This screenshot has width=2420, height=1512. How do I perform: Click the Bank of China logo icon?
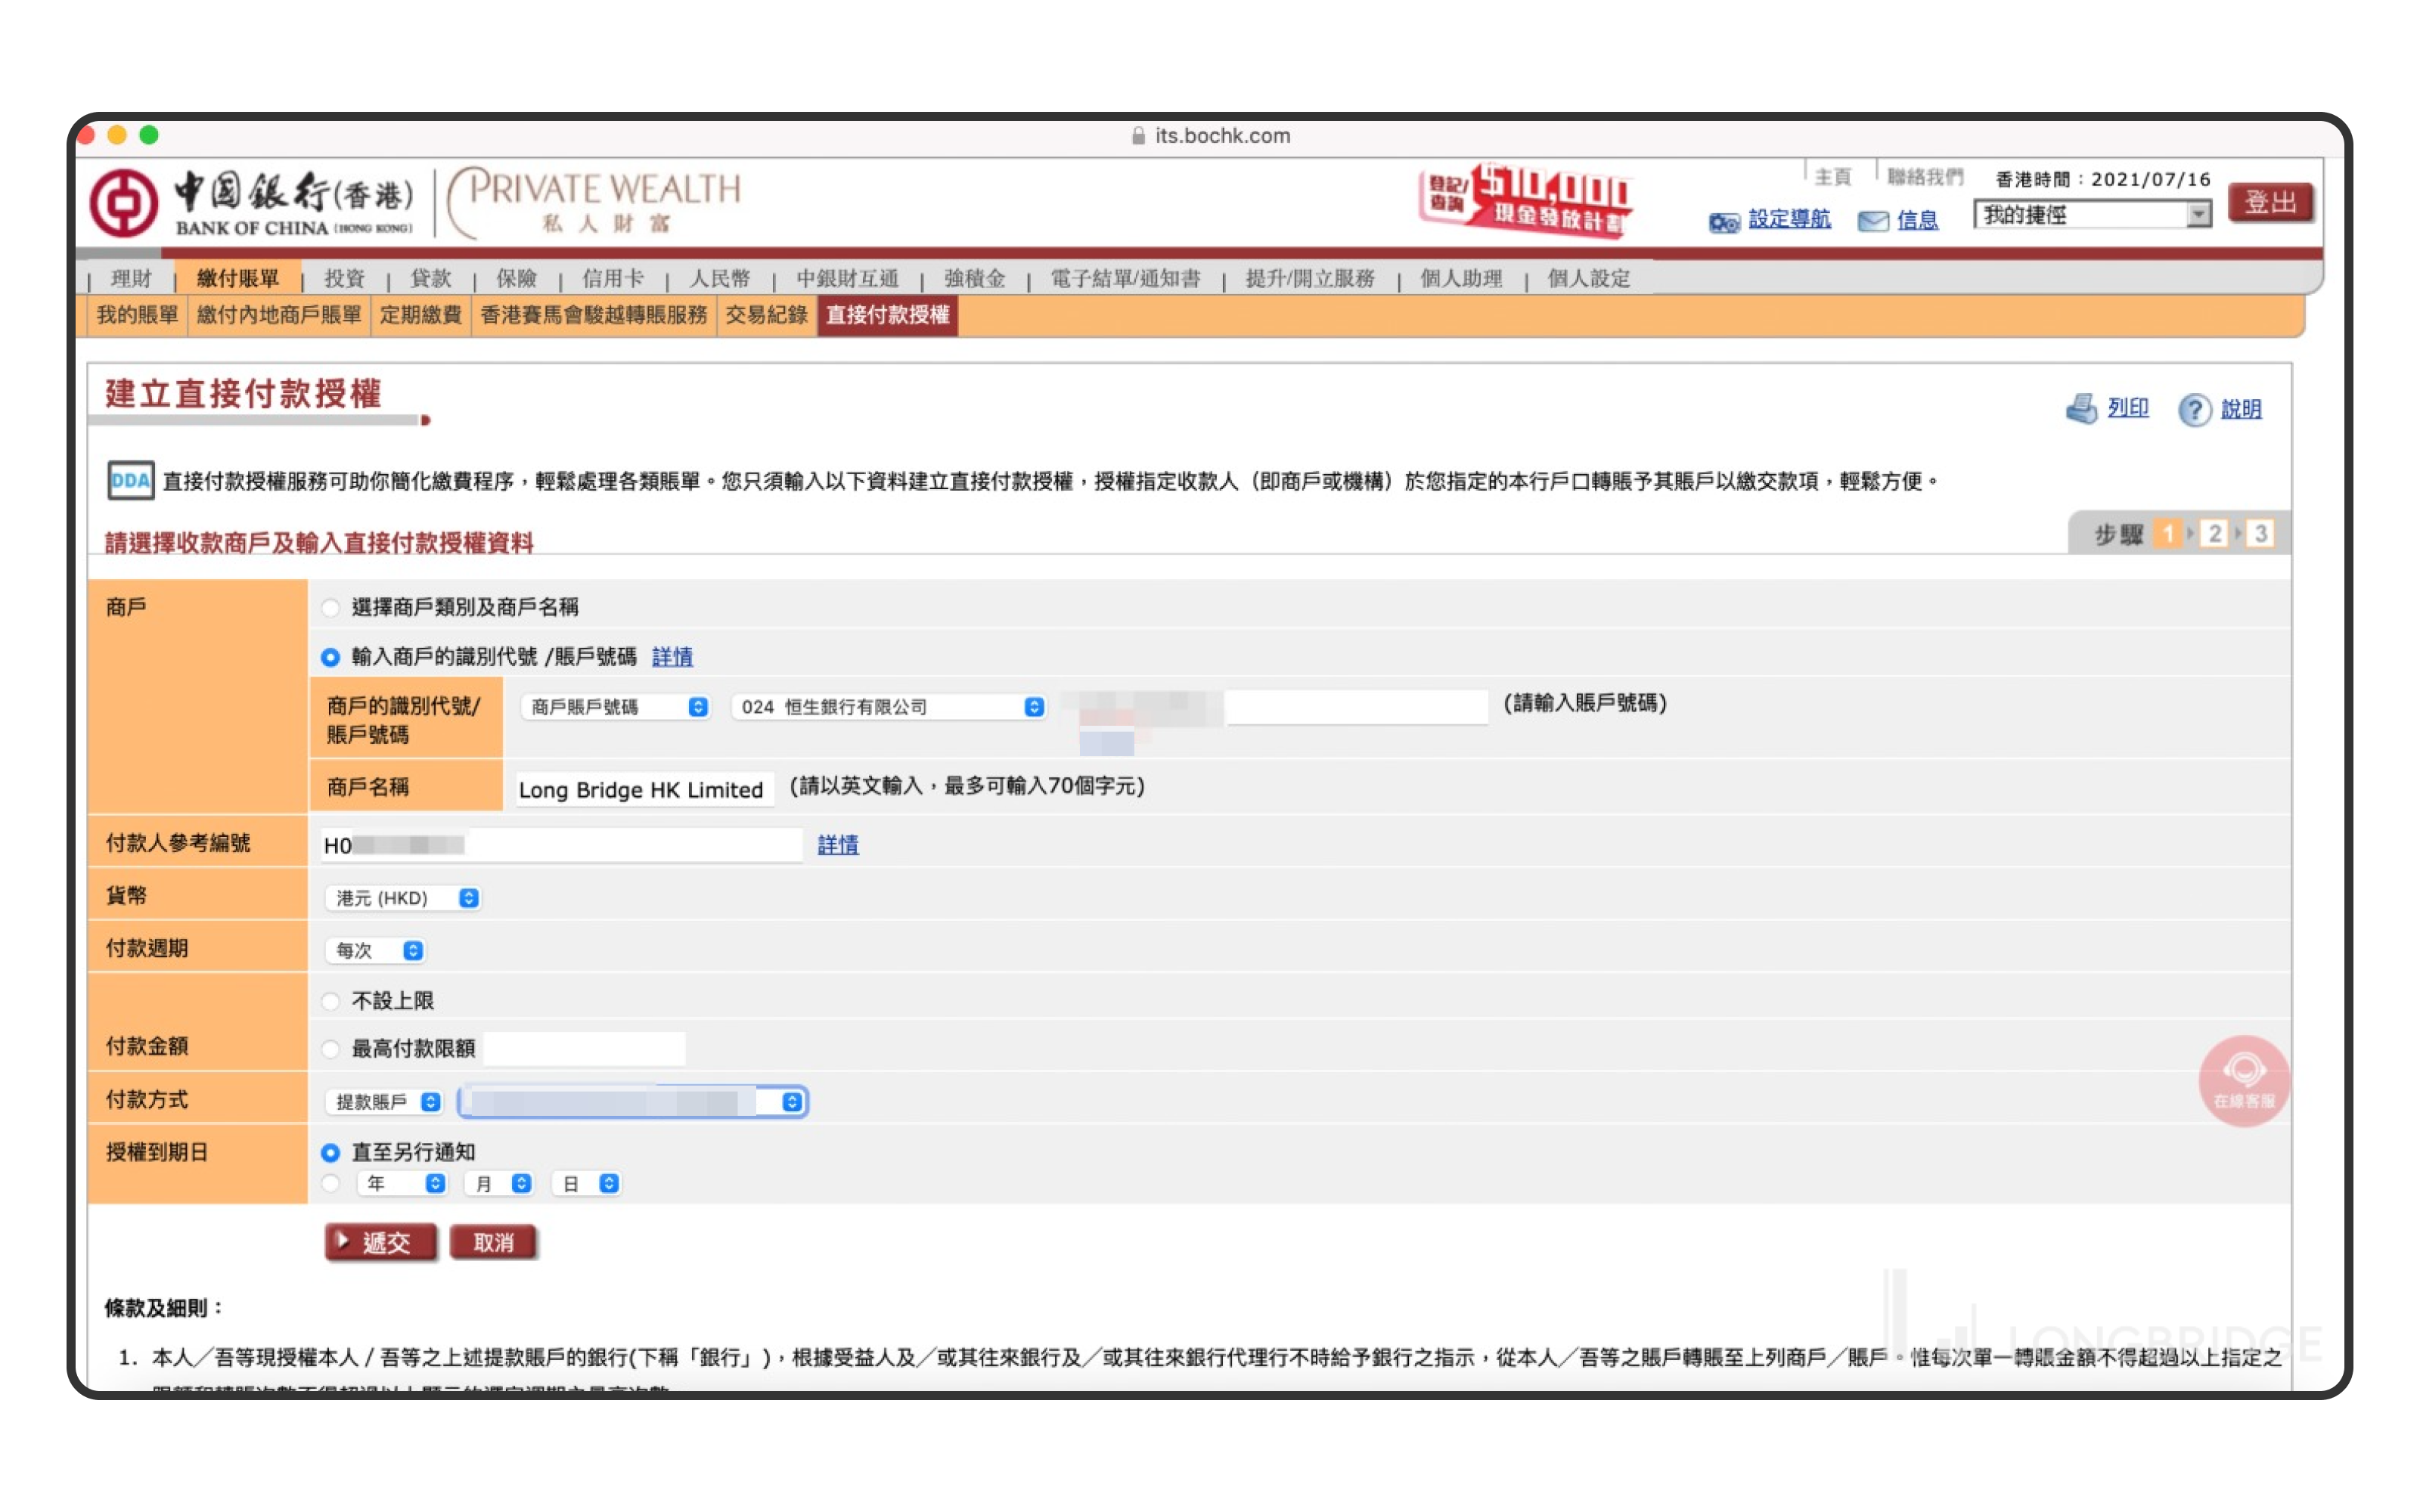click(x=124, y=203)
